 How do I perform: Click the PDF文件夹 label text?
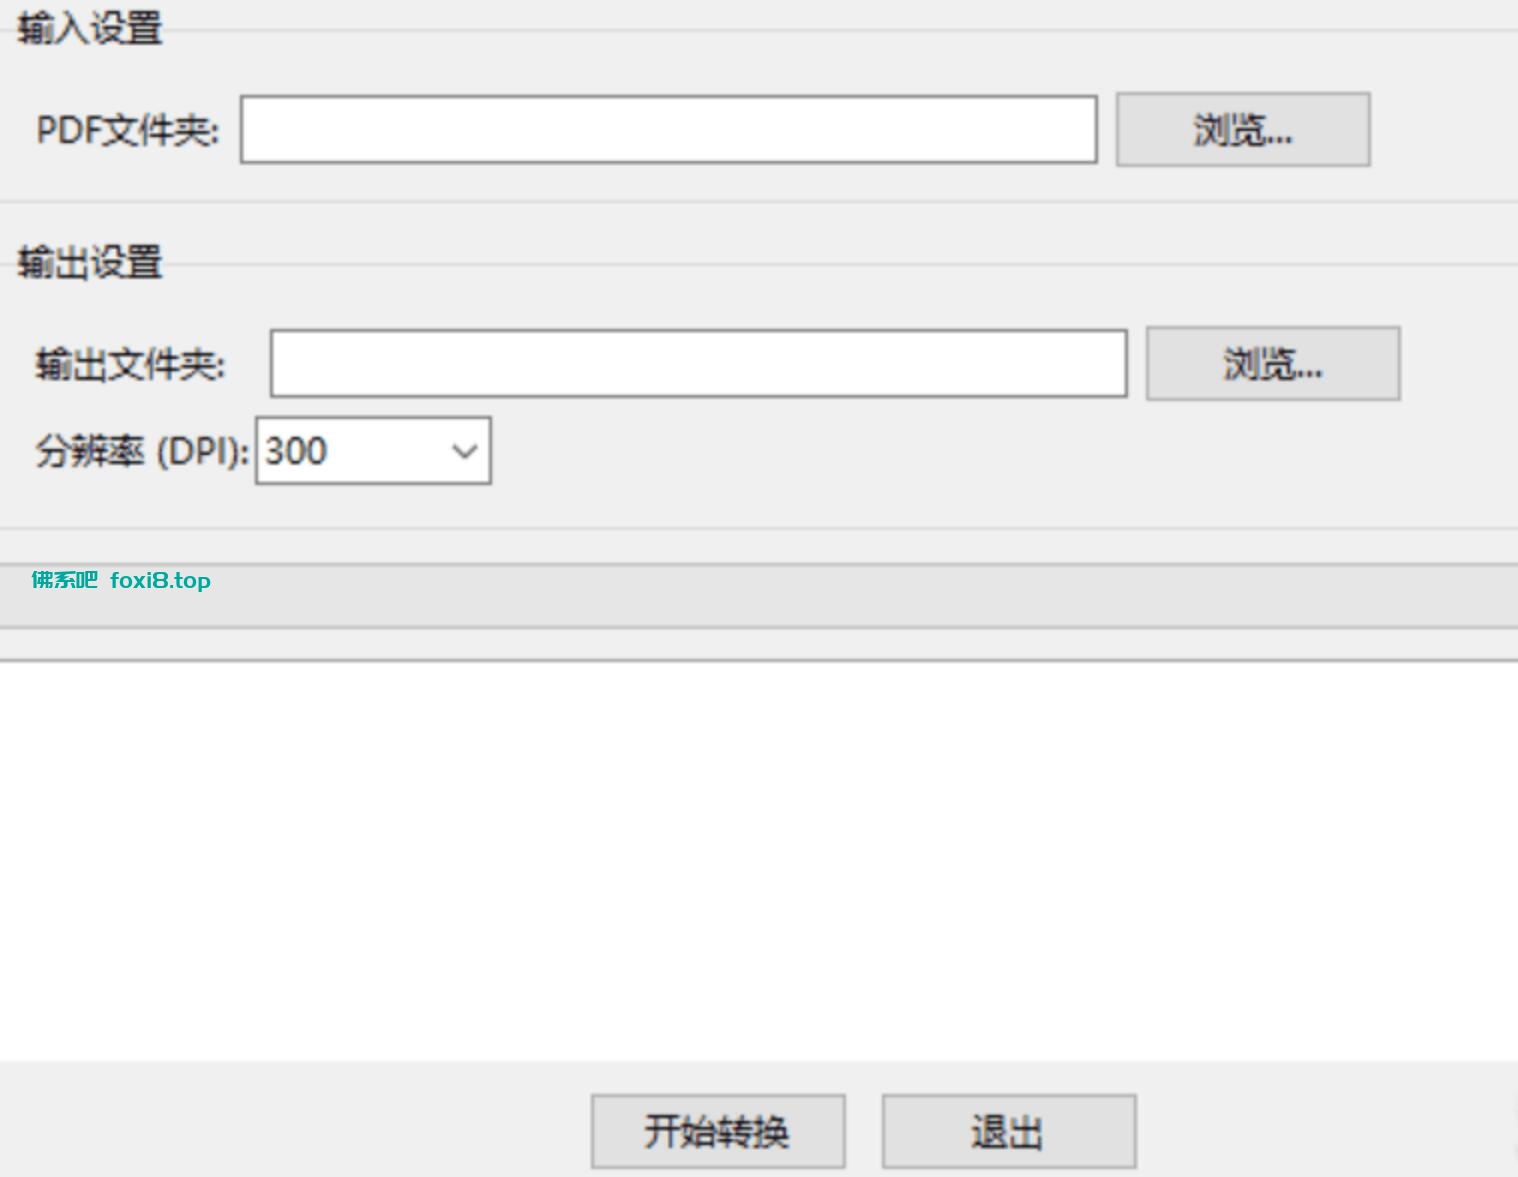tap(125, 128)
